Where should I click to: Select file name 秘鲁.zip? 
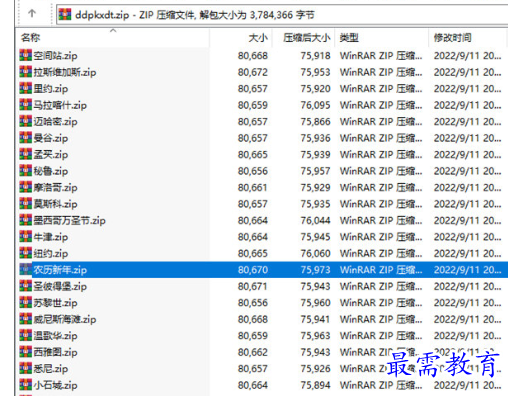point(51,171)
